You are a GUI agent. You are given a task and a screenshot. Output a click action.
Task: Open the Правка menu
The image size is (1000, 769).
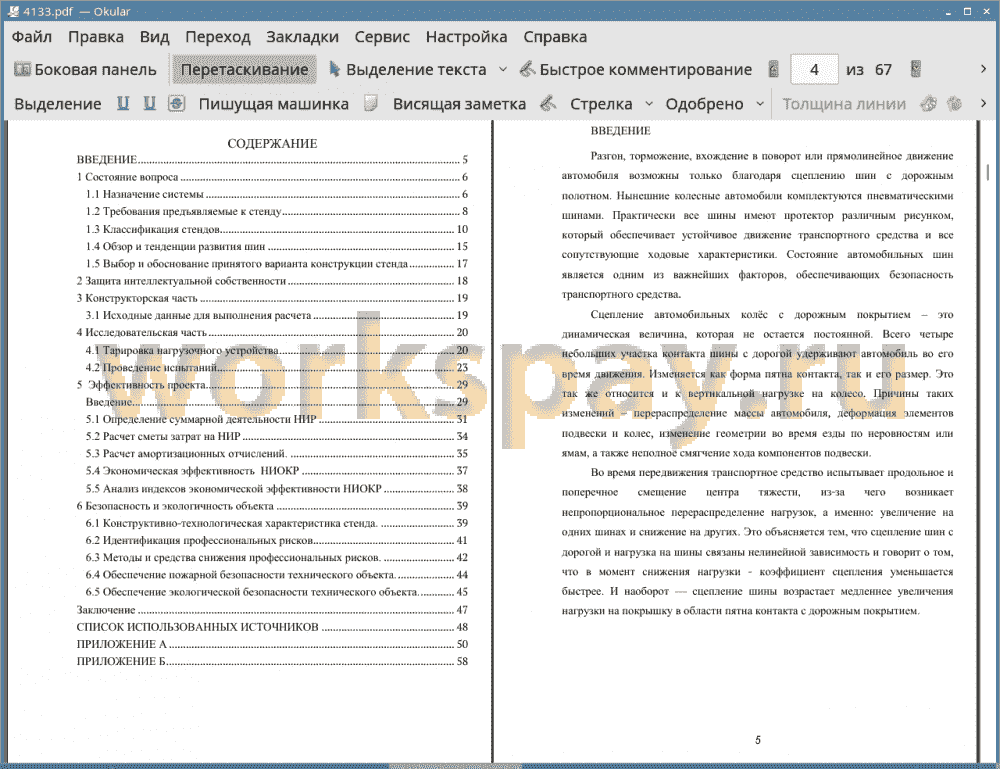tap(96, 37)
